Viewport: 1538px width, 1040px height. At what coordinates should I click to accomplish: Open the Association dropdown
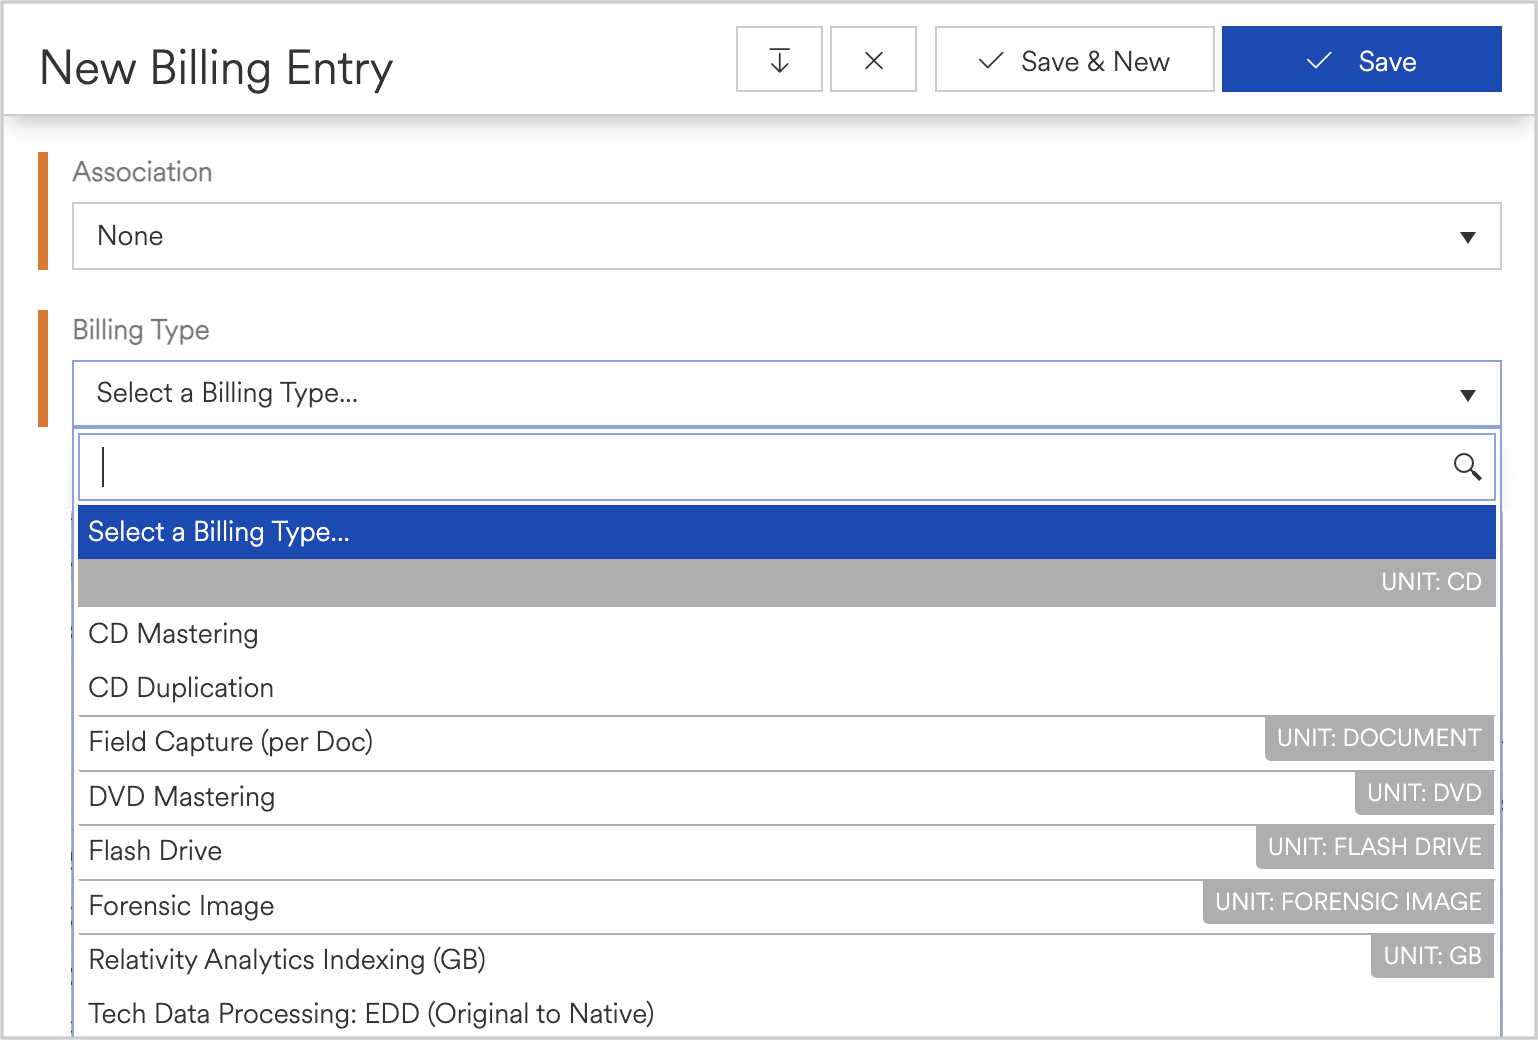tap(786, 236)
